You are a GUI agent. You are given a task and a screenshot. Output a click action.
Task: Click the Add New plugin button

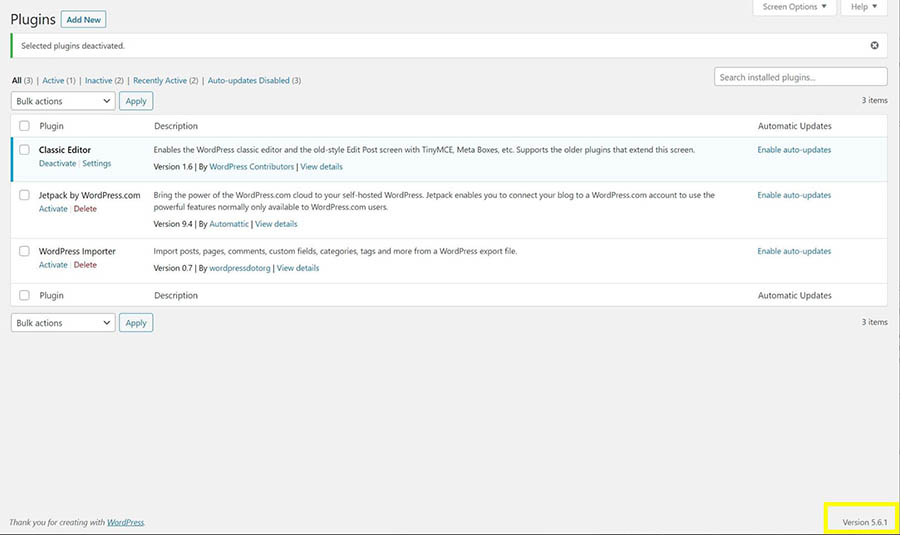[x=83, y=20]
